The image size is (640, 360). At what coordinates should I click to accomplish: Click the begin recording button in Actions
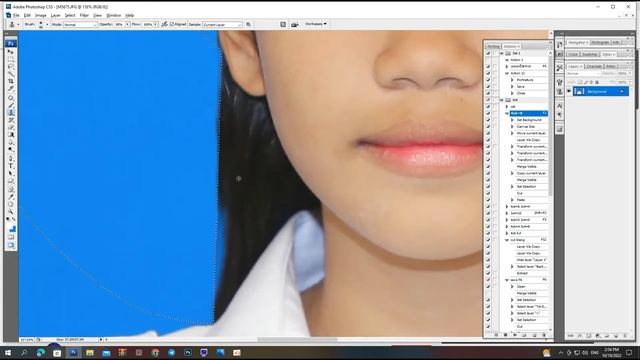[x=505, y=335]
